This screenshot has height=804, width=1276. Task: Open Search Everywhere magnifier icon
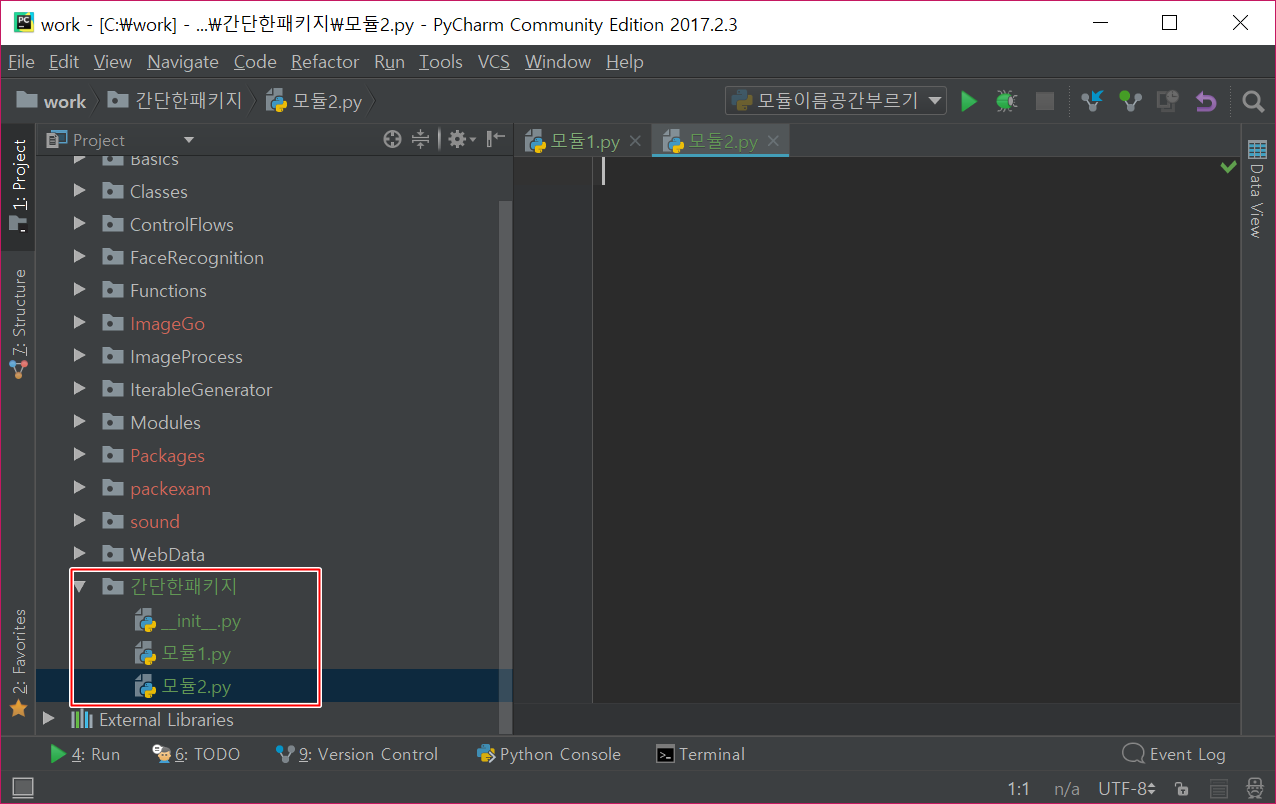1252,101
